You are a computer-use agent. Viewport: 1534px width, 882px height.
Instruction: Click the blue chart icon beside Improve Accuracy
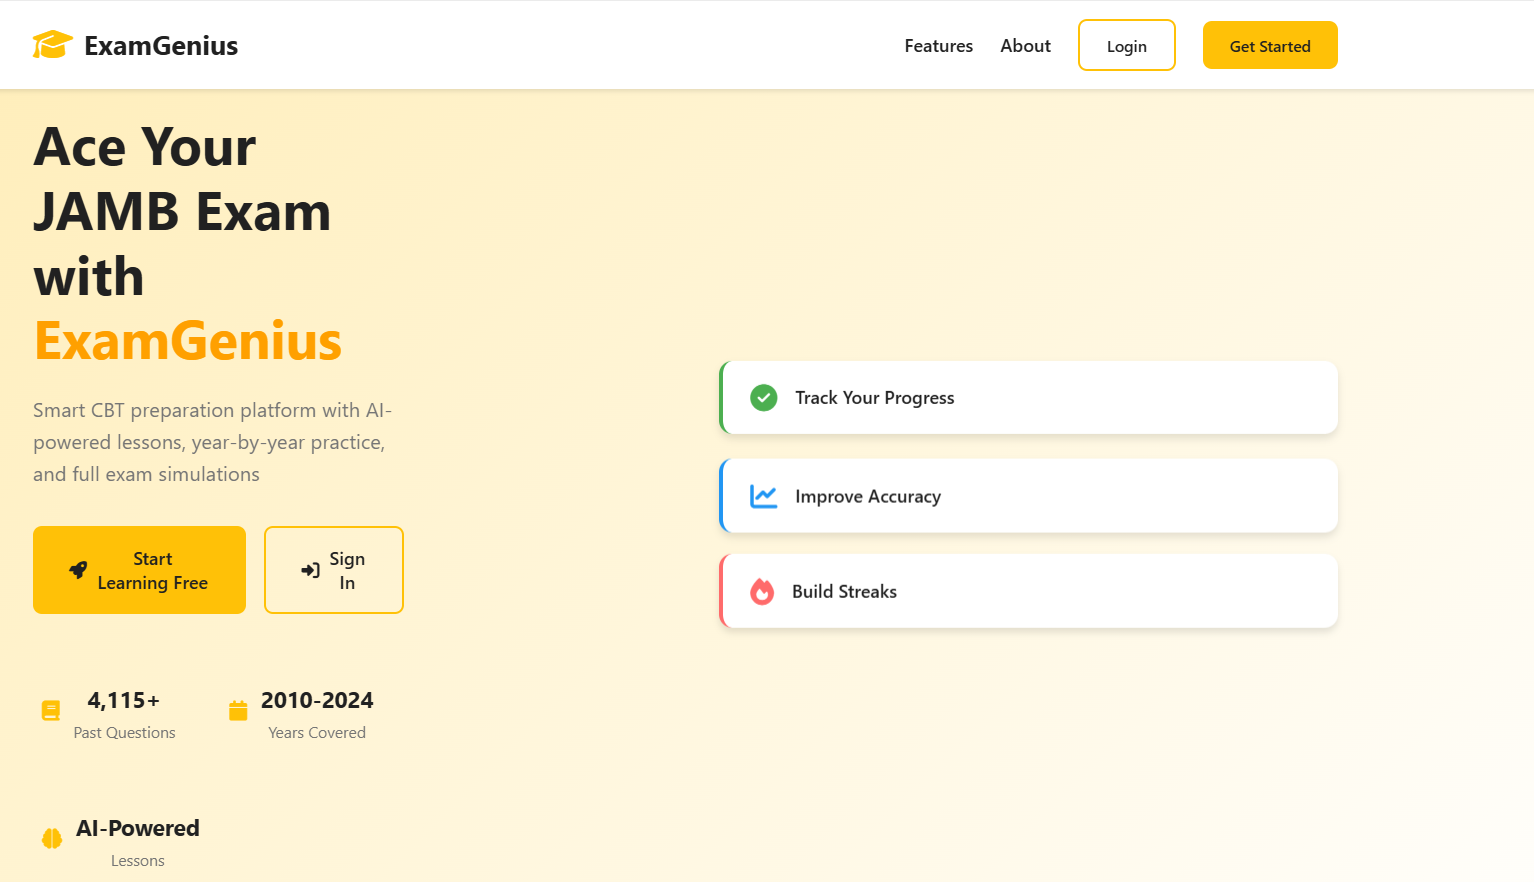coord(764,496)
